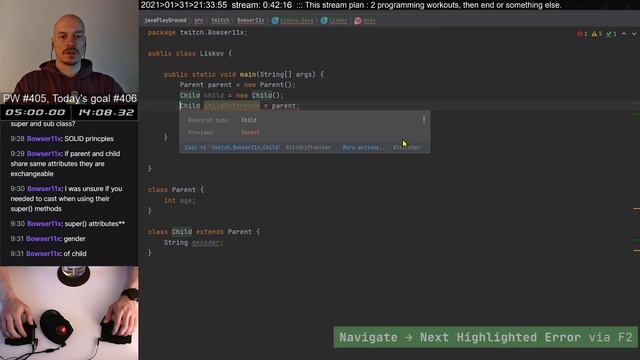Click 'PW #405, Today's goal #406' overlay text
The image size is (640, 360).
[x=70, y=98]
